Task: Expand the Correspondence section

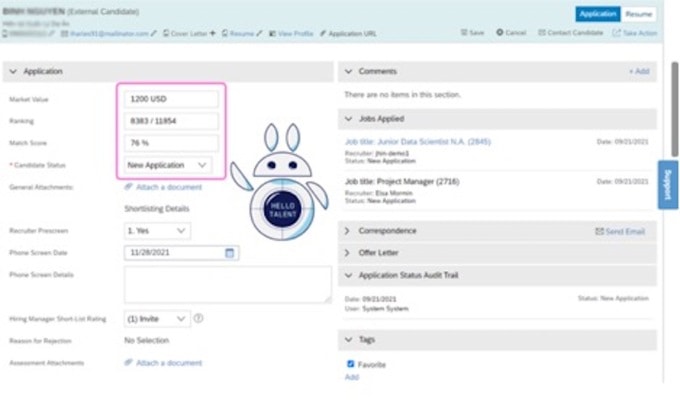Action: [x=347, y=231]
